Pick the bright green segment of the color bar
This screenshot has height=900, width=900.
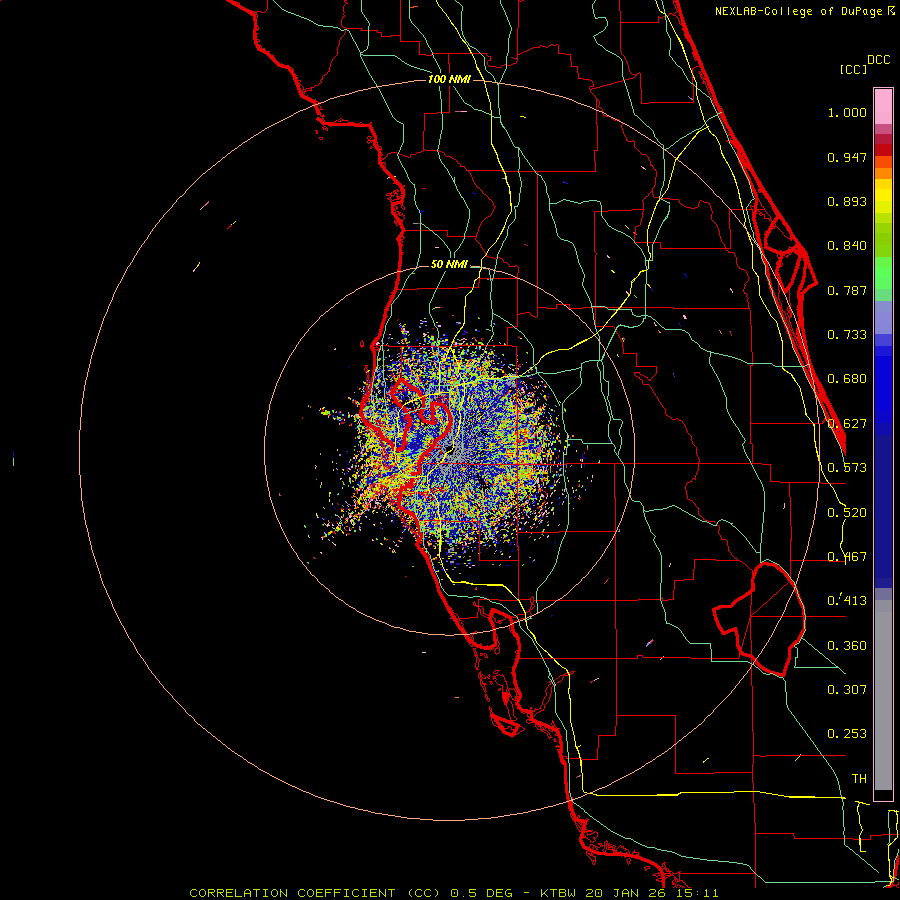pyautogui.click(x=883, y=273)
